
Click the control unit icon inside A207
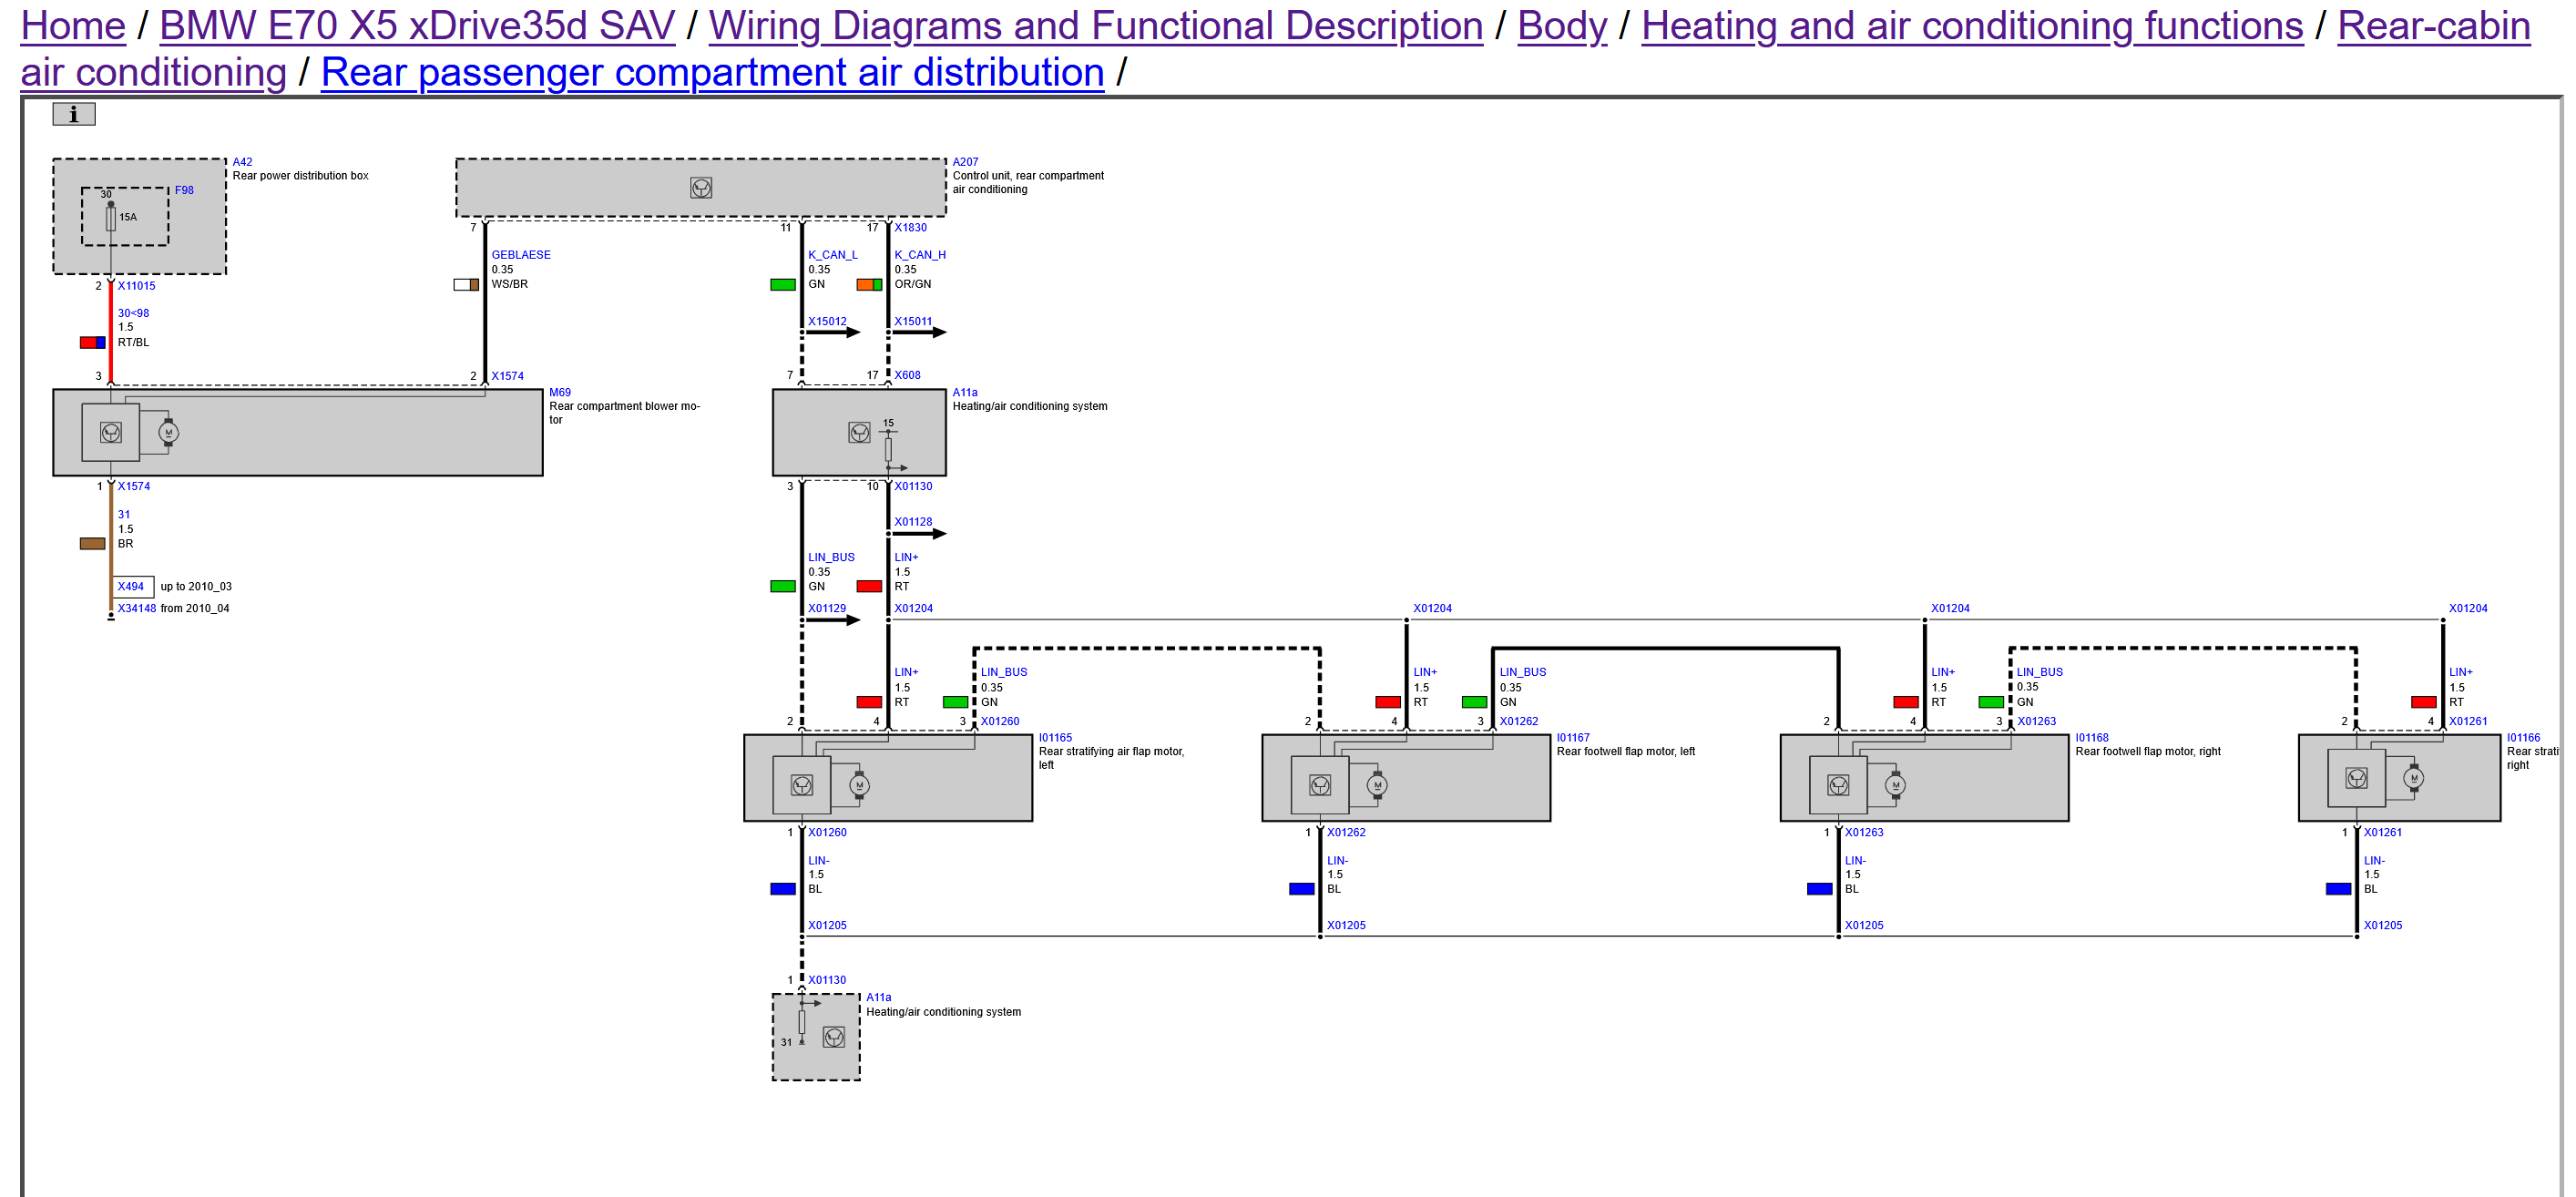click(700, 187)
